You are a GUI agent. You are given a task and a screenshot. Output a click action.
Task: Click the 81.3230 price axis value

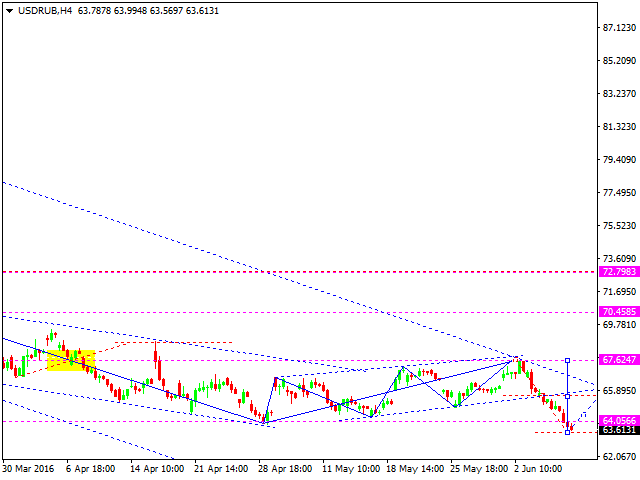pyautogui.click(x=619, y=127)
